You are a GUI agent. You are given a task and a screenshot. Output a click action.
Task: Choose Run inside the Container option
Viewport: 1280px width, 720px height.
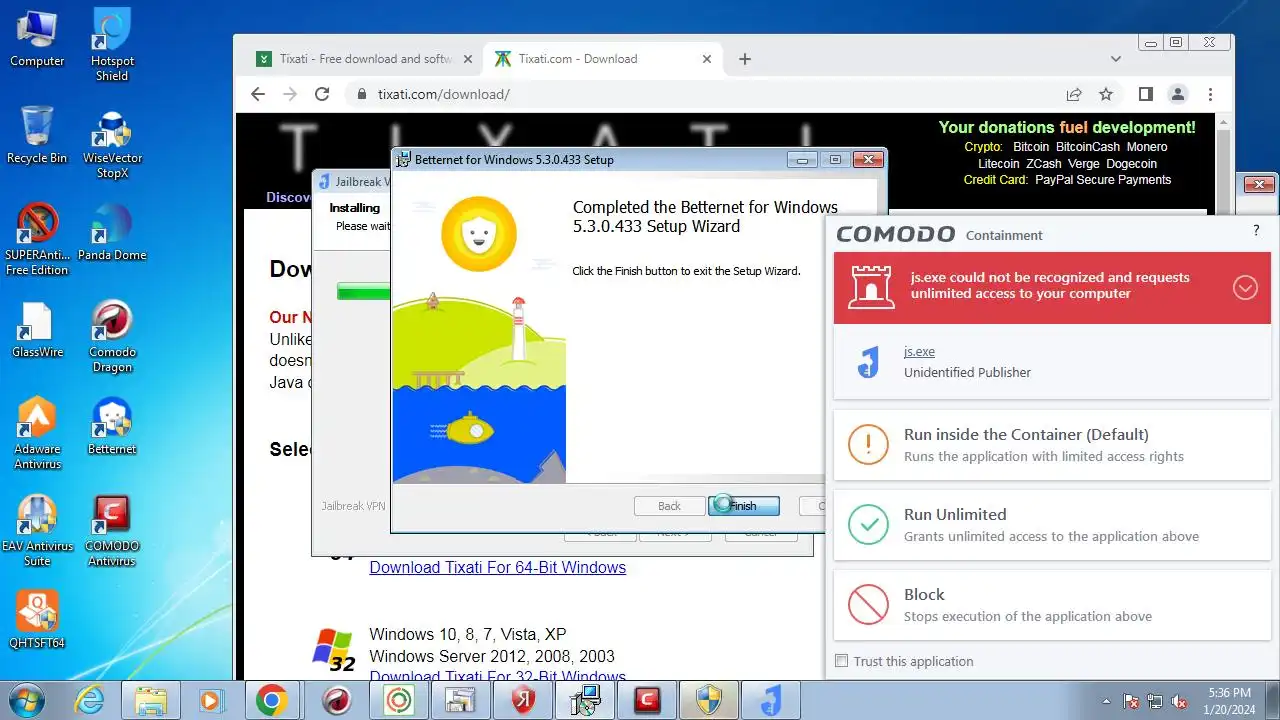point(1052,445)
